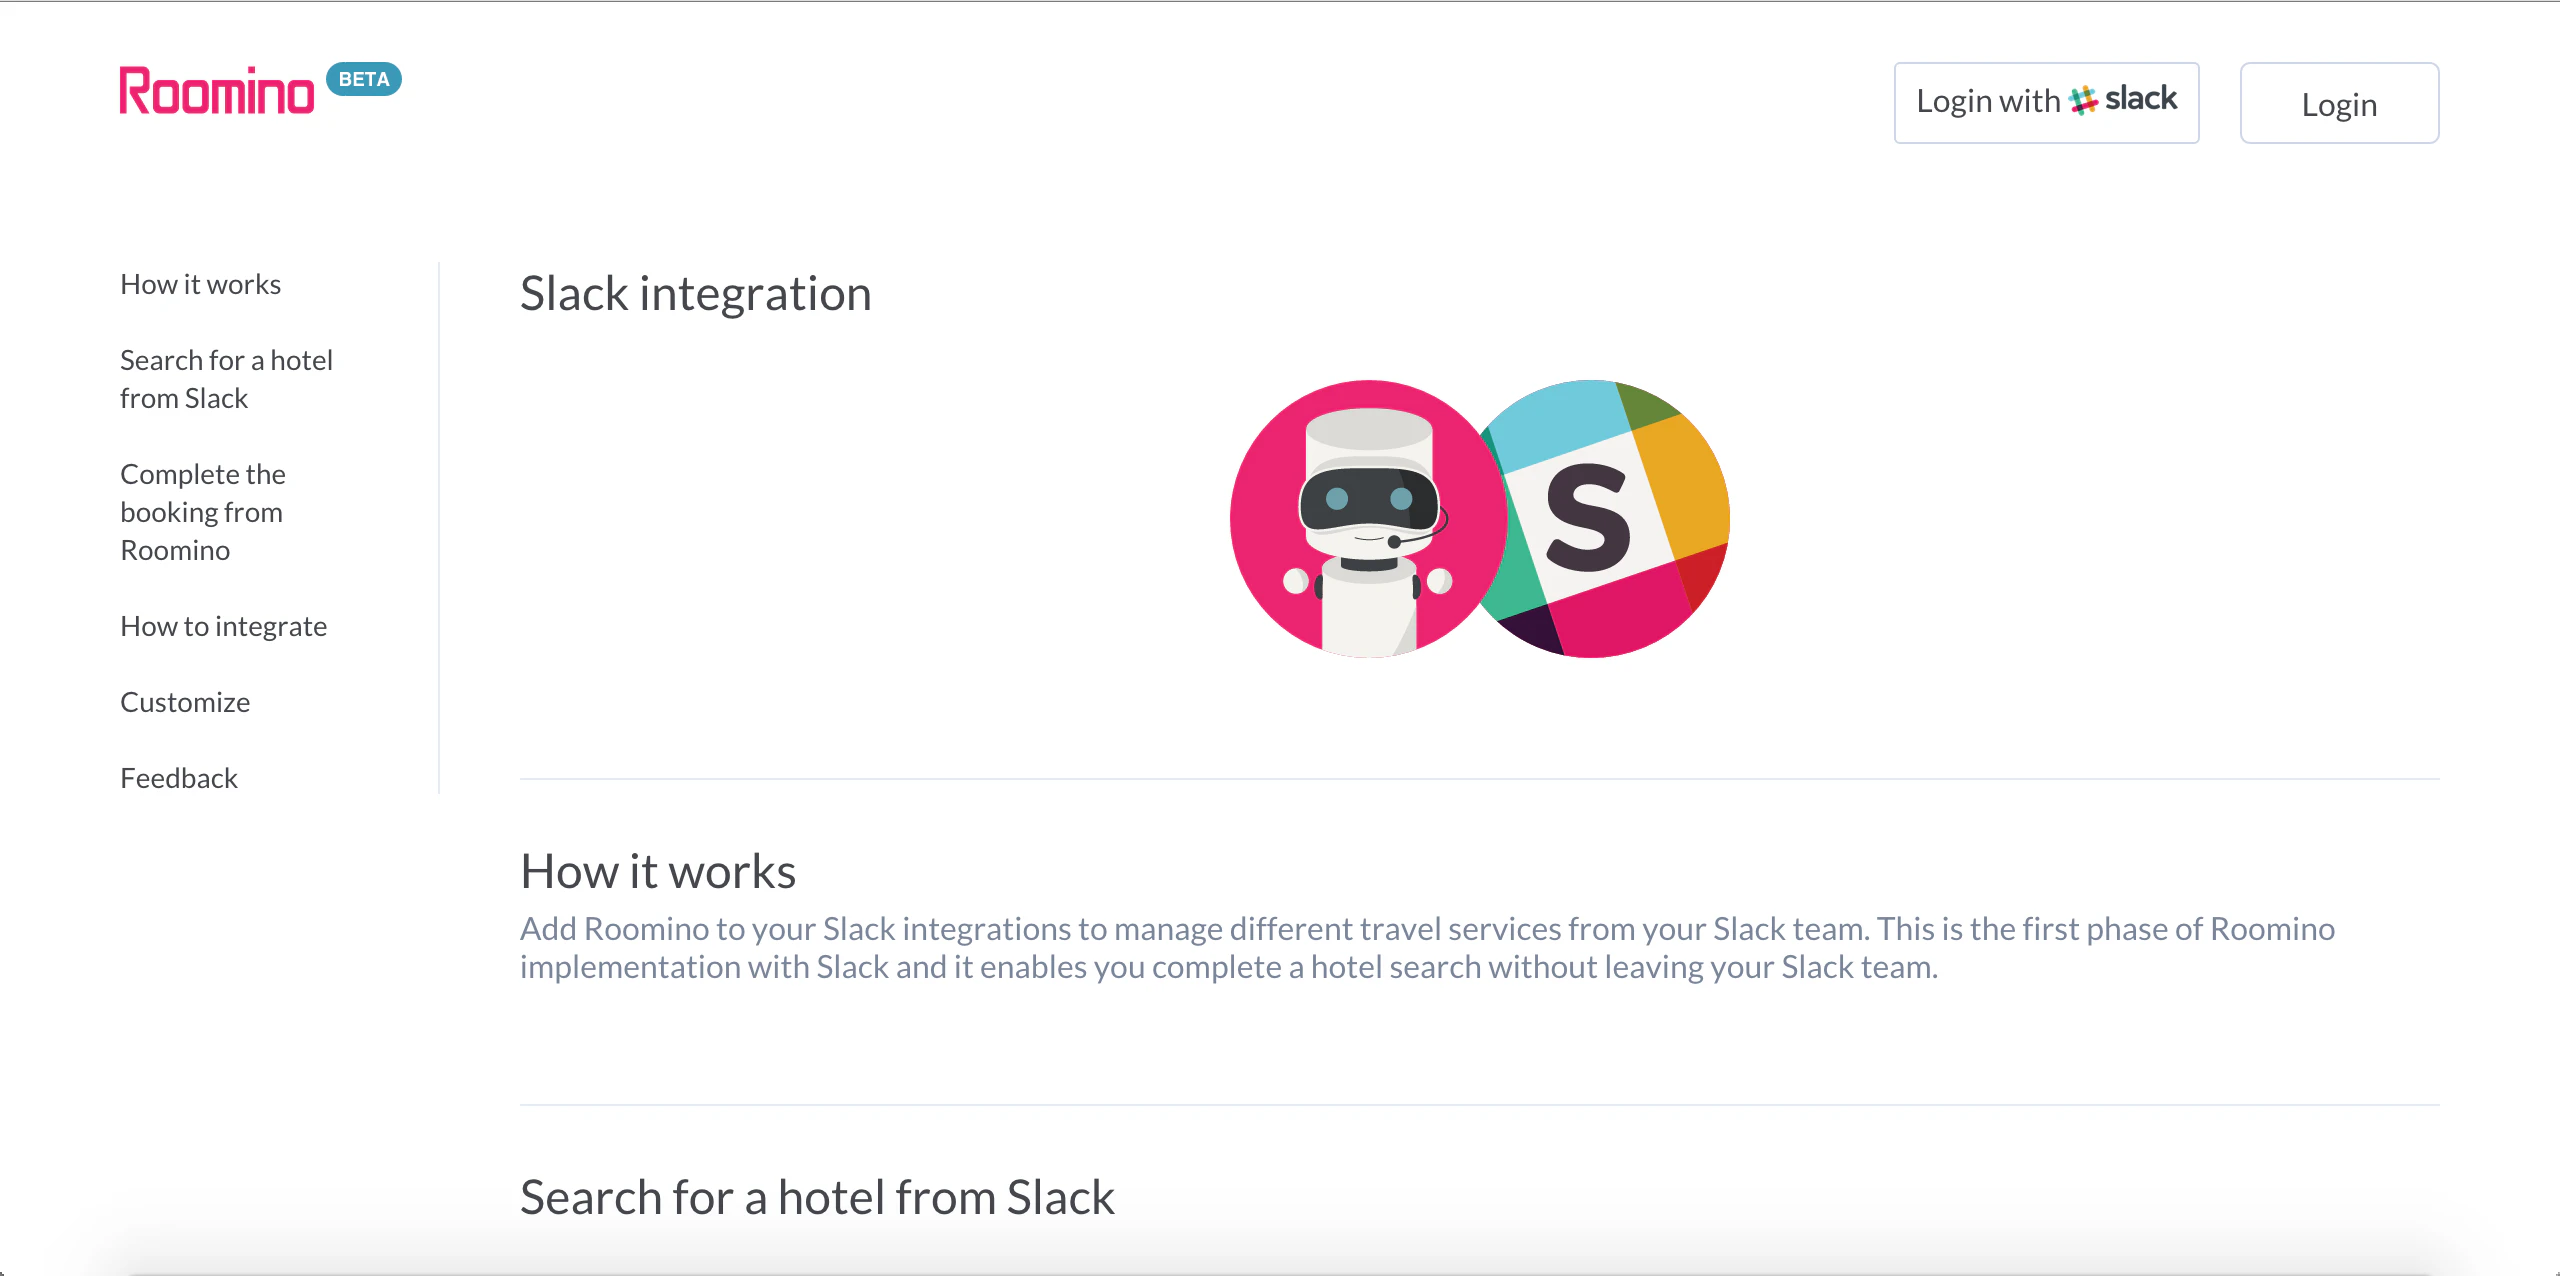Click the Slack hash icon in login button

(x=2083, y=100)
